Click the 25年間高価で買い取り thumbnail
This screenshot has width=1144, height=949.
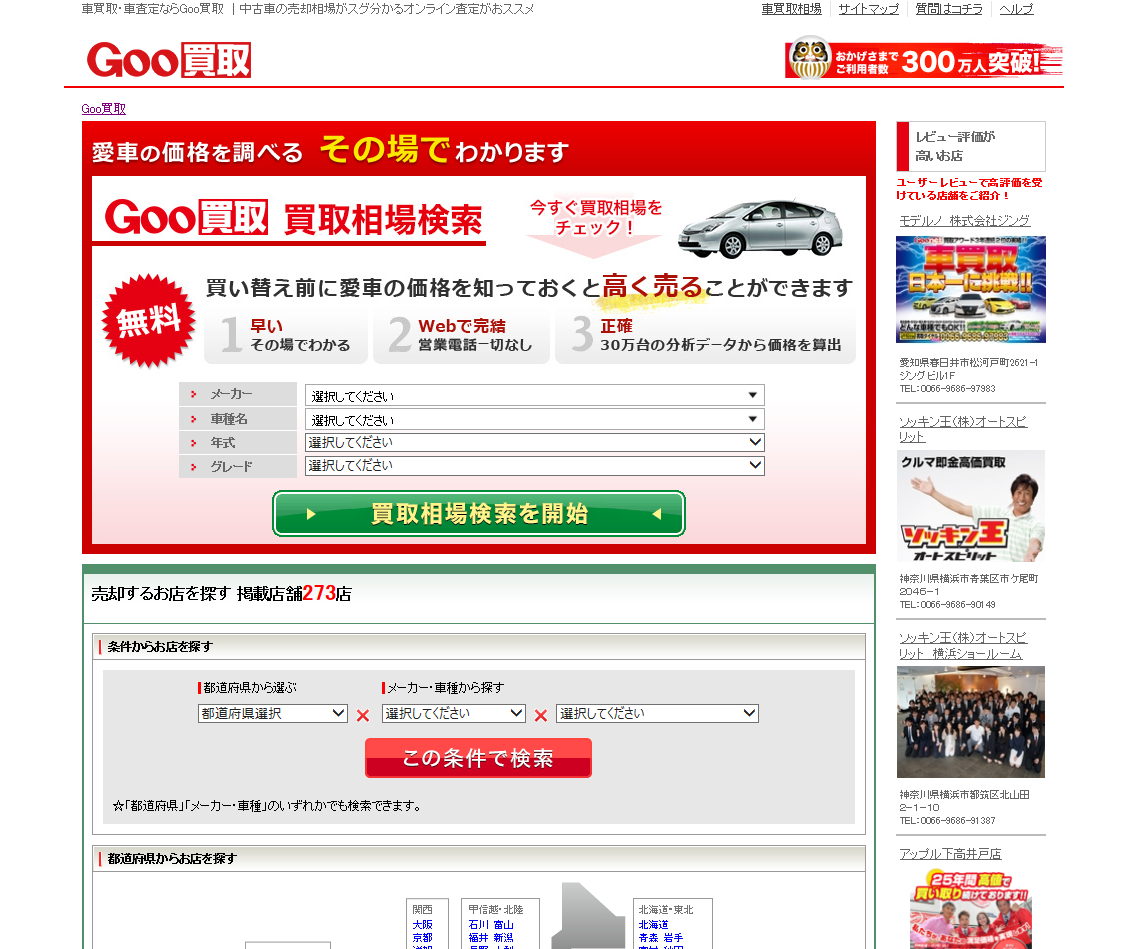click(971, 909)
